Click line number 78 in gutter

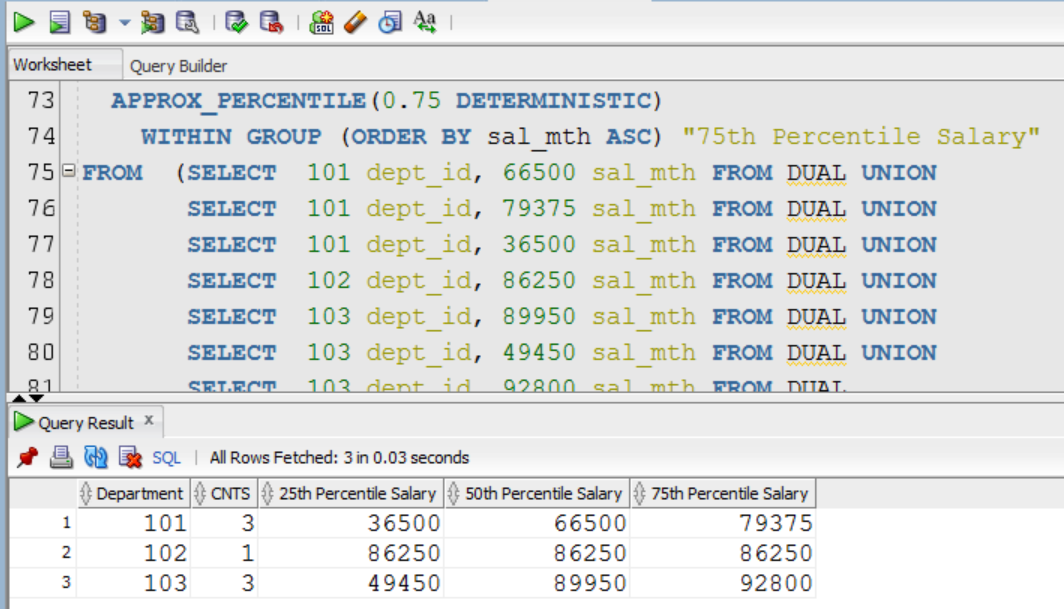pyautogui.click(x=41, y=280)
